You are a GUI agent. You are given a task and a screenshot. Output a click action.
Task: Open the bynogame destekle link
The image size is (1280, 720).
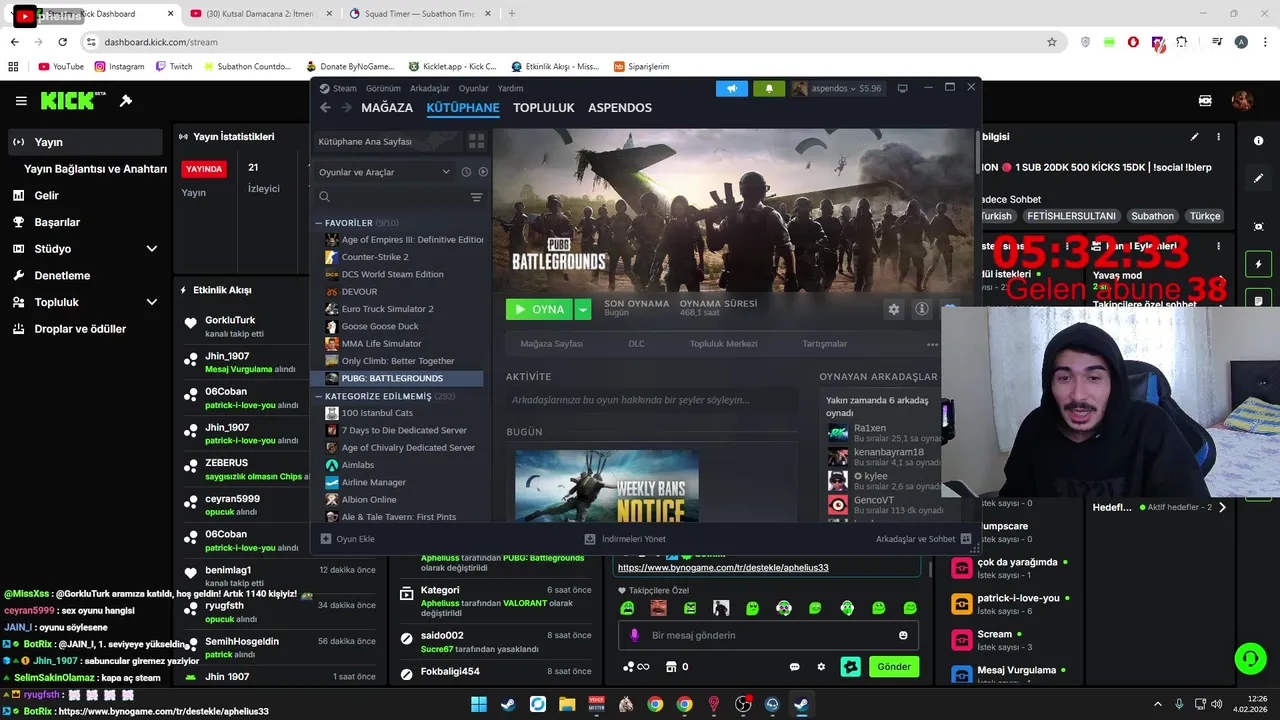click(723, 567)
